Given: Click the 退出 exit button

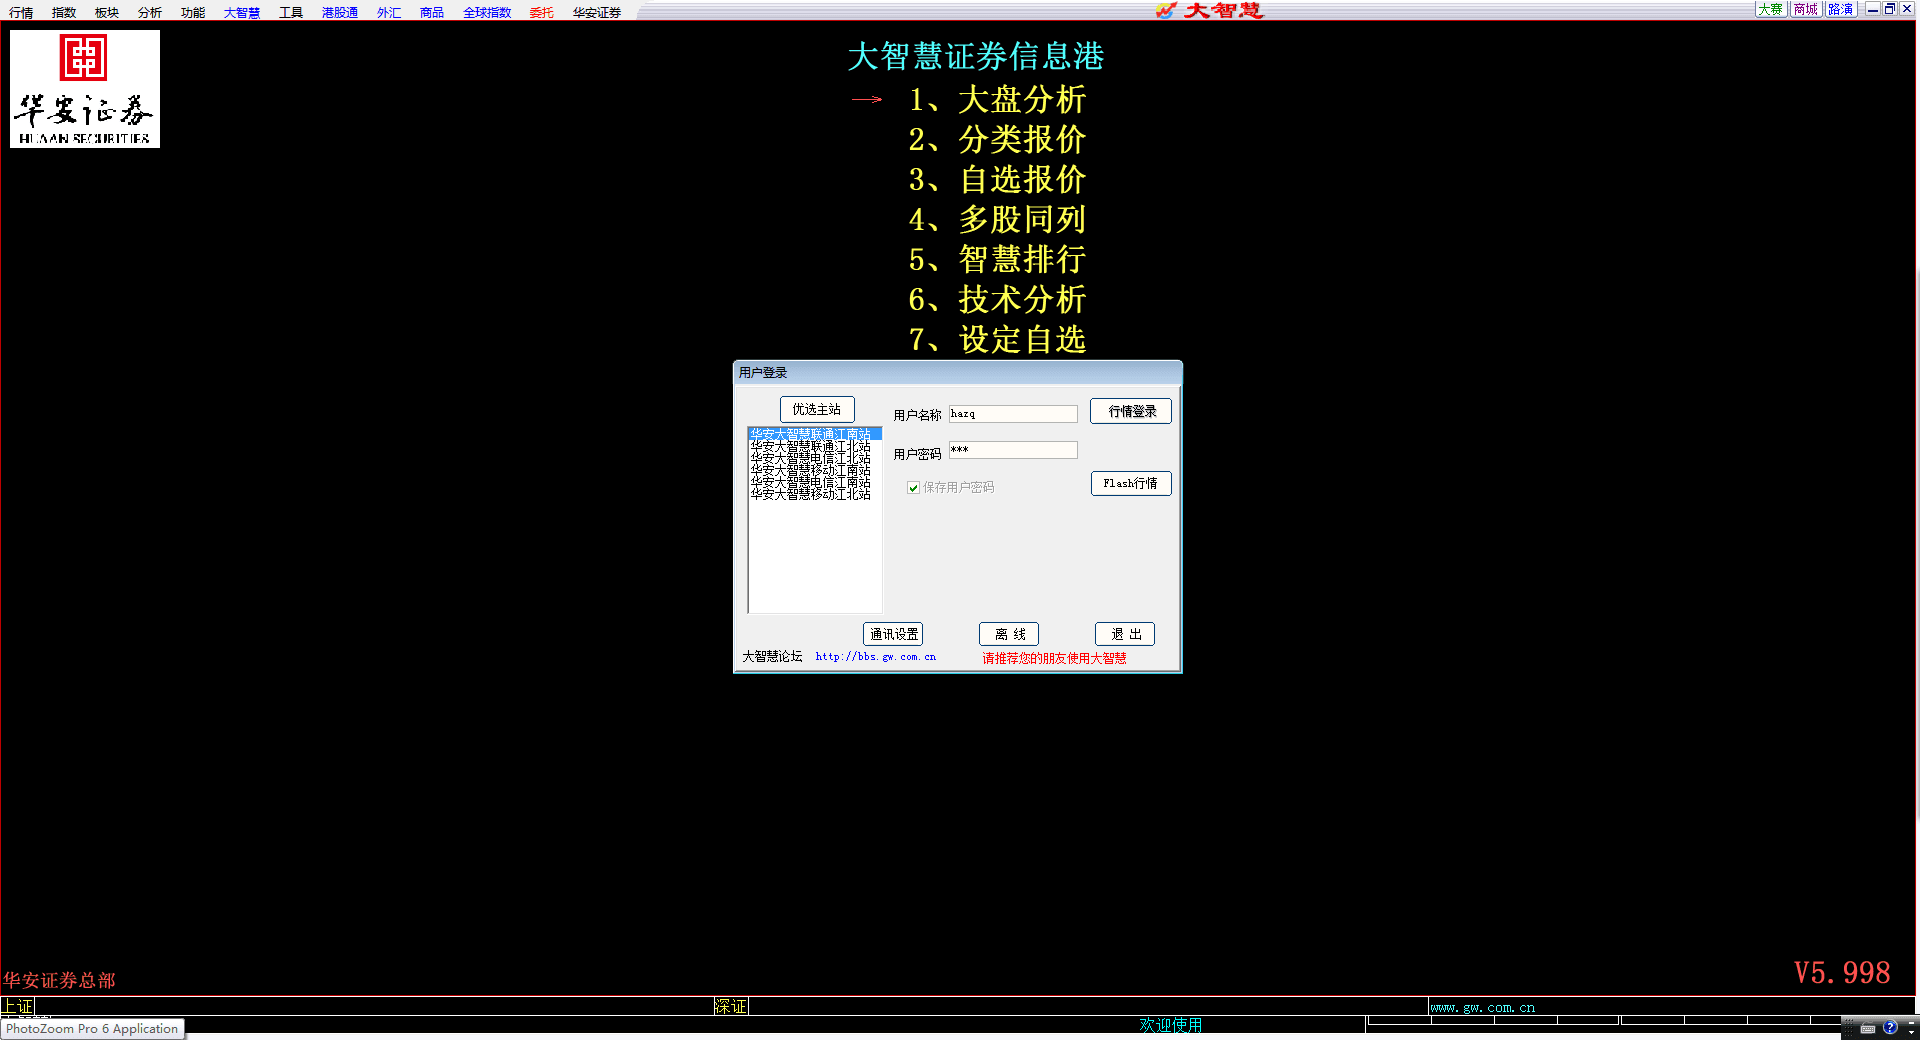Looking at the screenshot, I should pyautogui.click(x=1125, y=634).
